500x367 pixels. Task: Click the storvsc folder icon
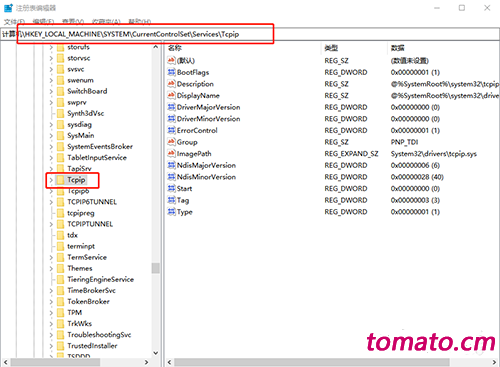[60, 58]
